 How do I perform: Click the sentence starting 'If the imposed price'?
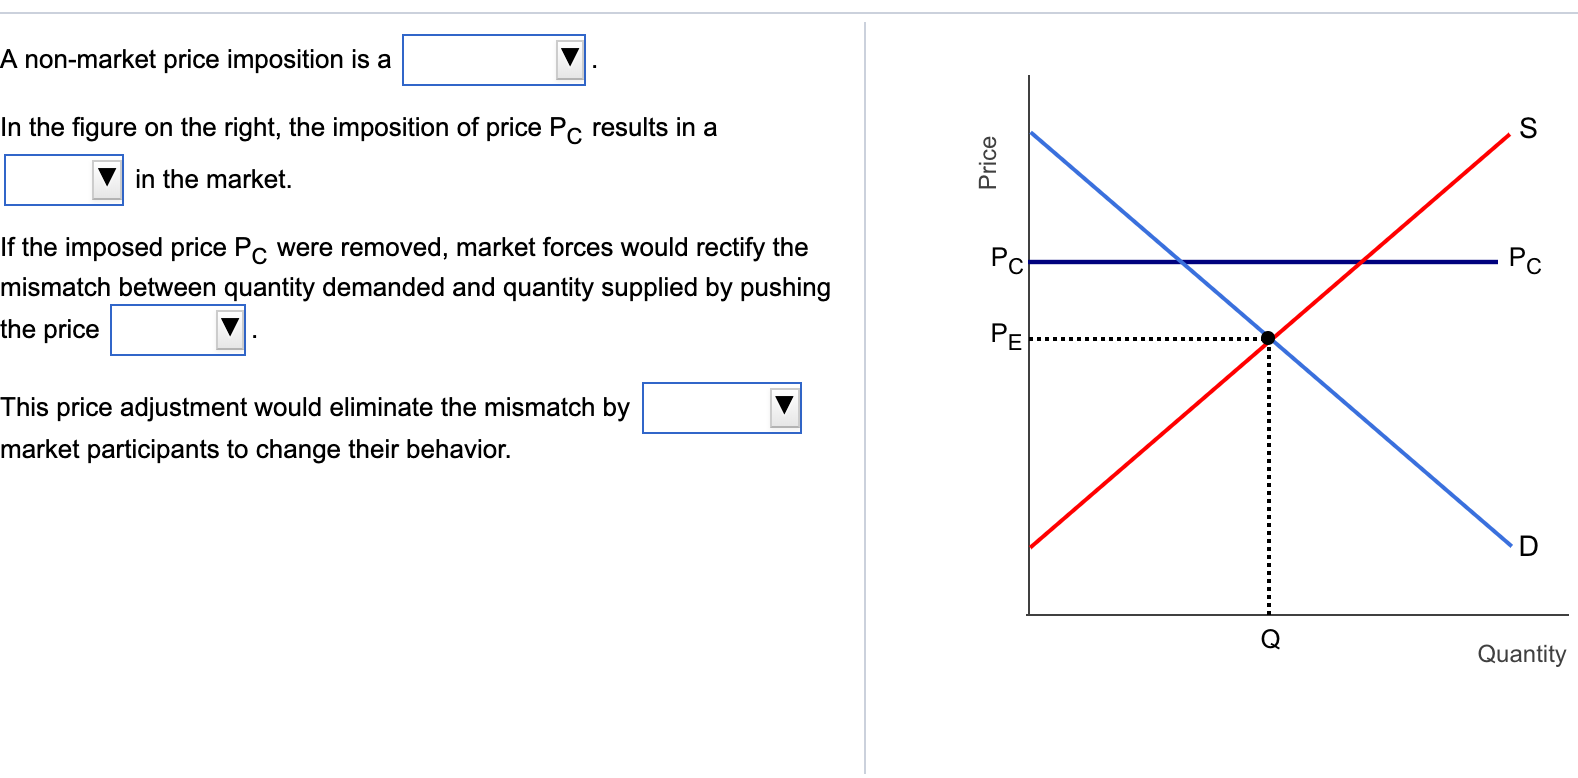pos(400,247)
